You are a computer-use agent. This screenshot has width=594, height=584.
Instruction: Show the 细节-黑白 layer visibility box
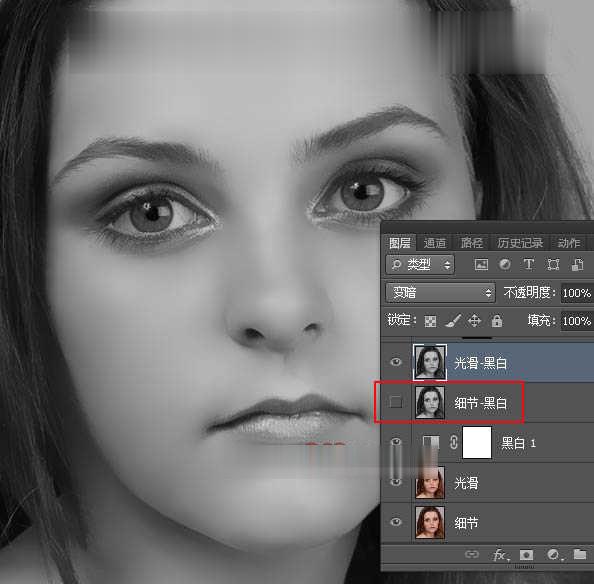click(x=396, y=402)
